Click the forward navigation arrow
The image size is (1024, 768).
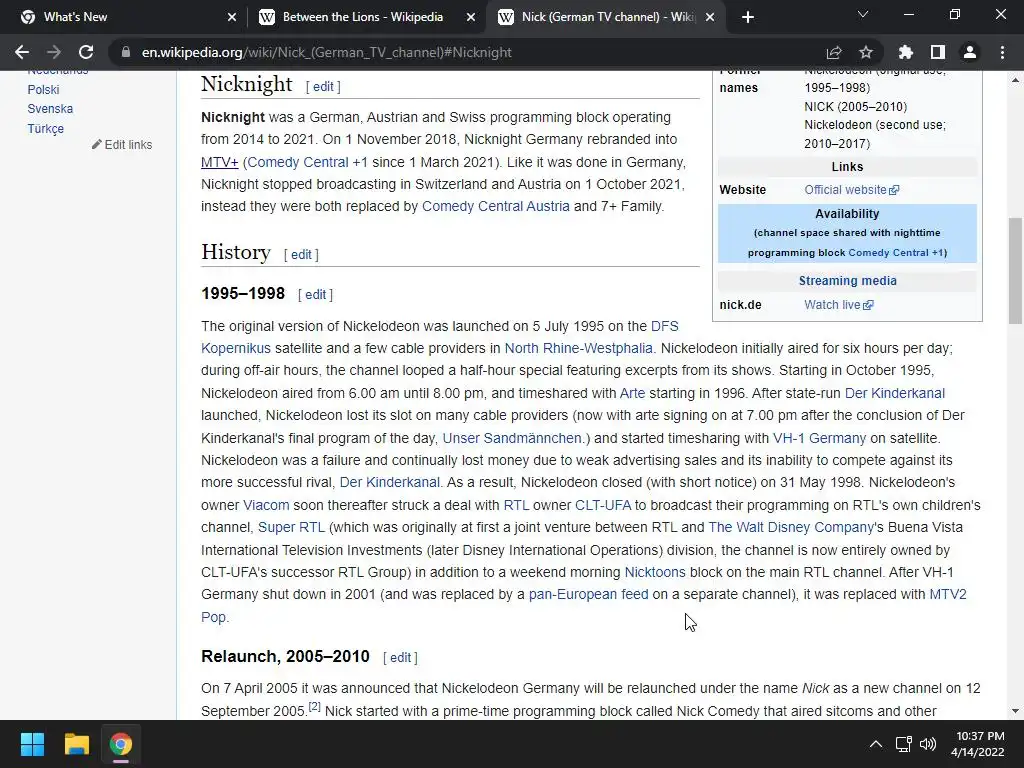(54, 52)
